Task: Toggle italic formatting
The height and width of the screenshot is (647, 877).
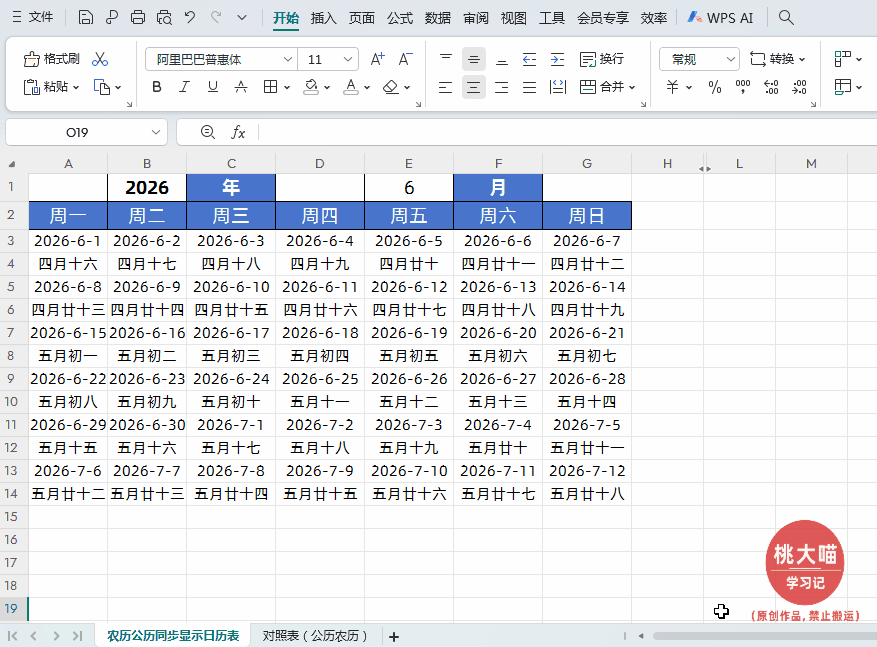Action: (x=183, y=87)
